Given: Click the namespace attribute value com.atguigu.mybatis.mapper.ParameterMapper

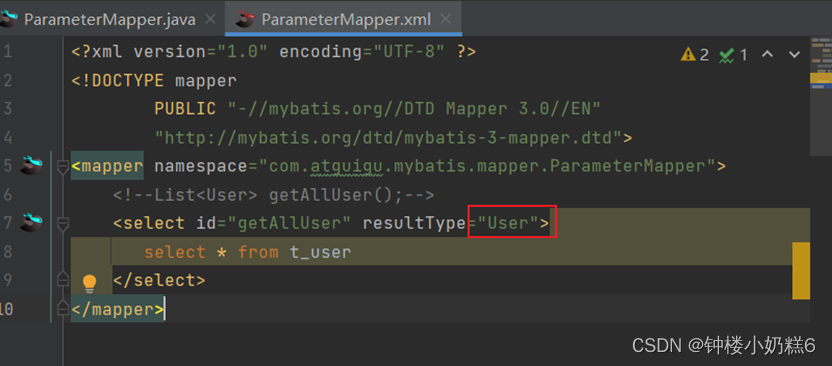Looking at the screenshot, I should point(487,166).
